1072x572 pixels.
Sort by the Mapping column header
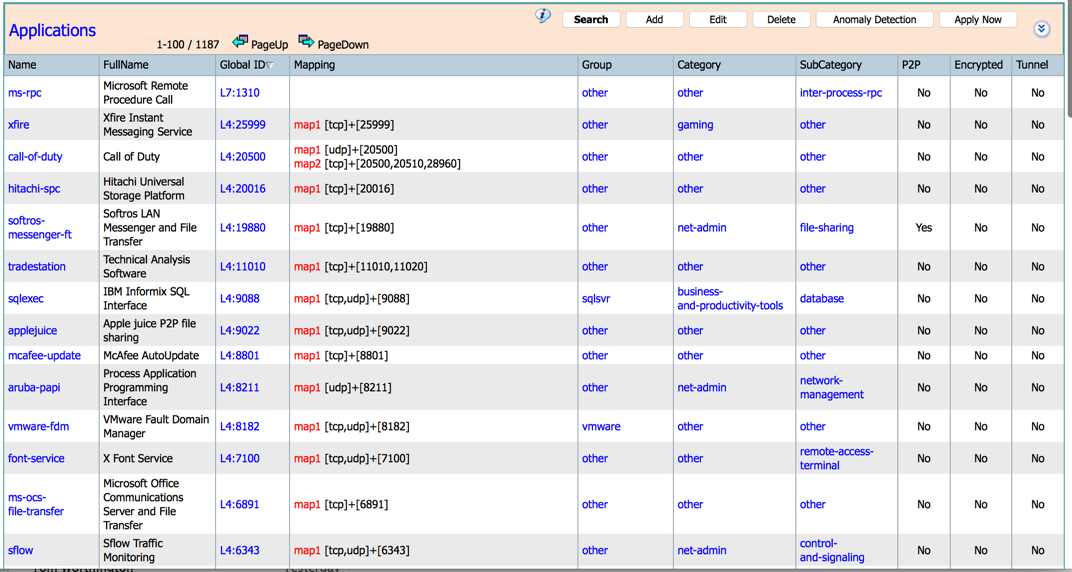(314, 65)
